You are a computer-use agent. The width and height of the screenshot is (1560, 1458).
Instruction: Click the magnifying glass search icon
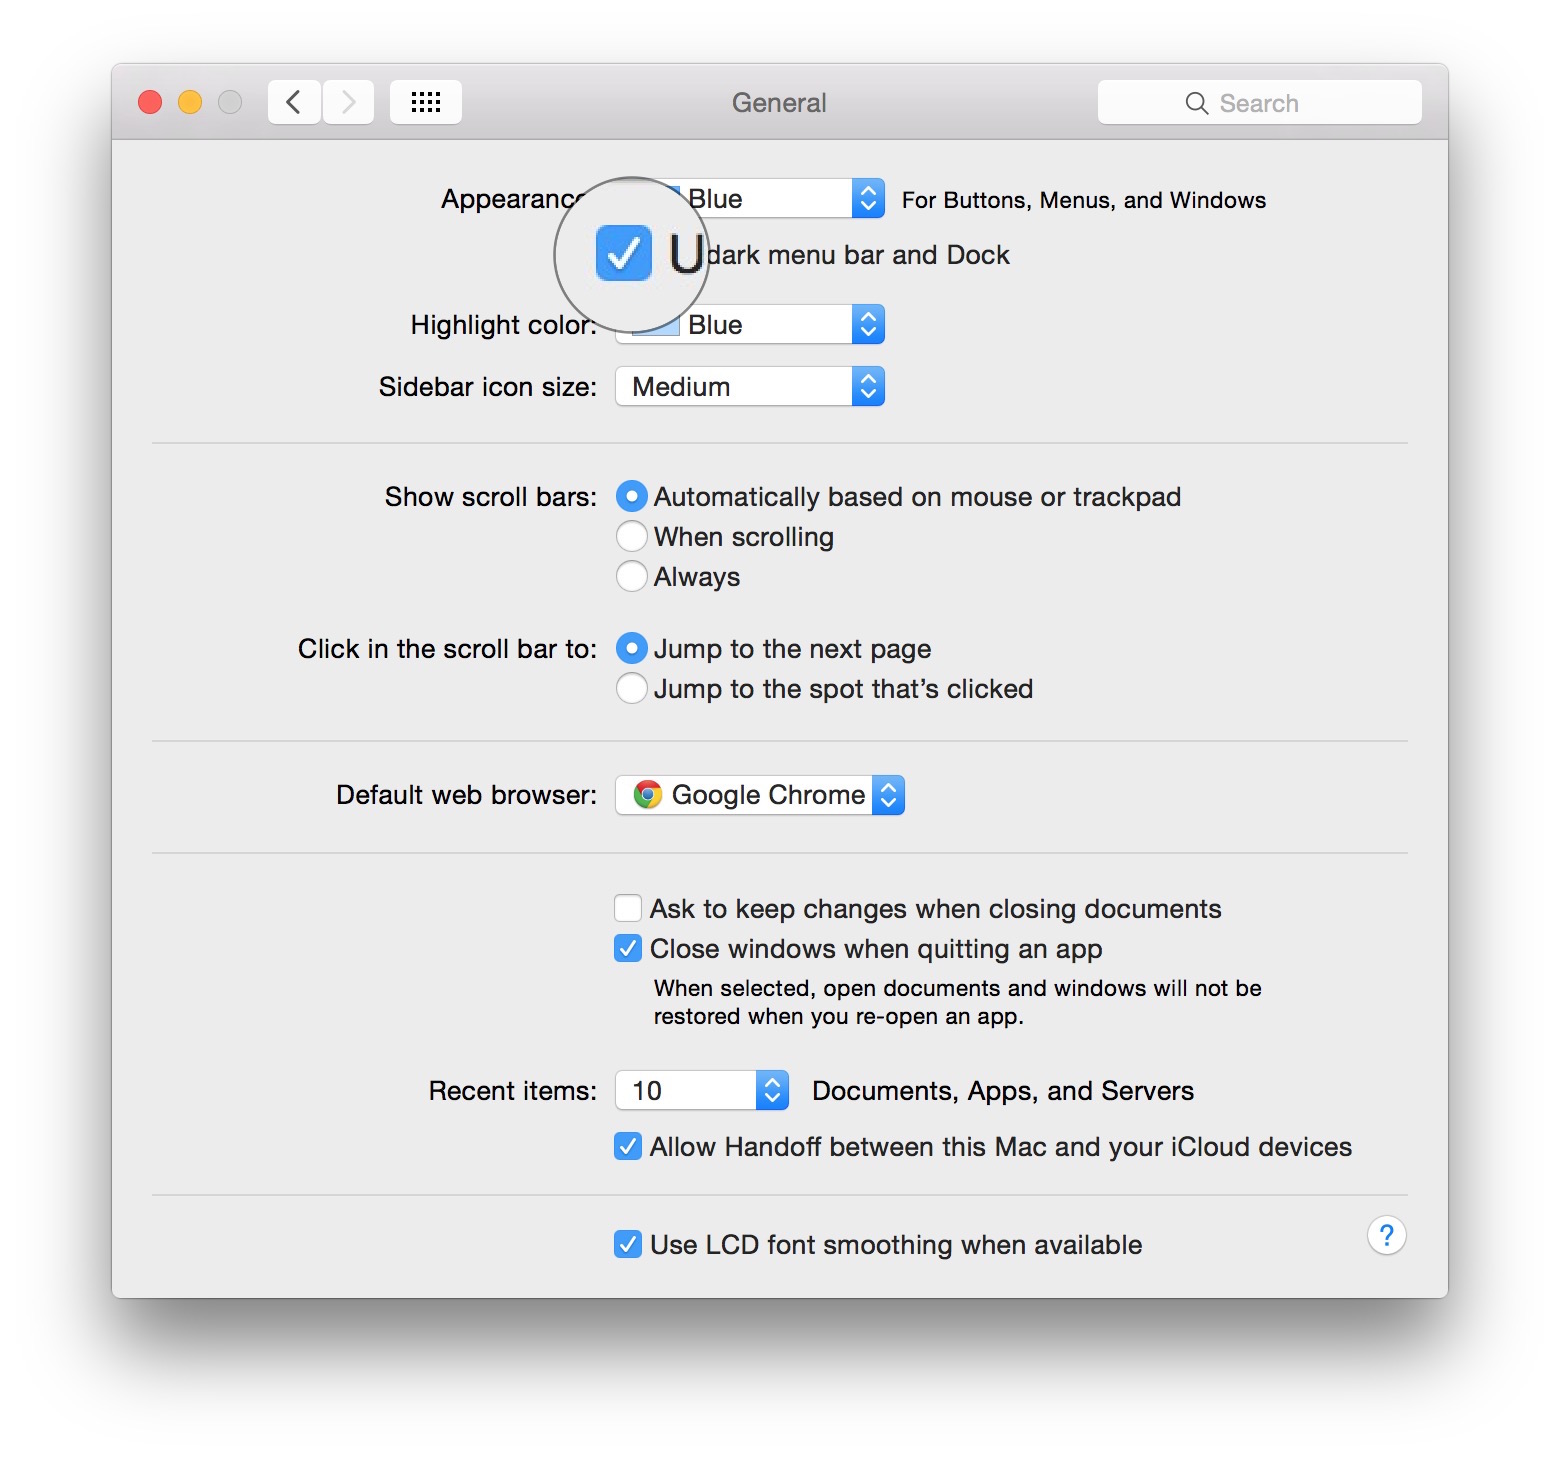coord(1196,103)
